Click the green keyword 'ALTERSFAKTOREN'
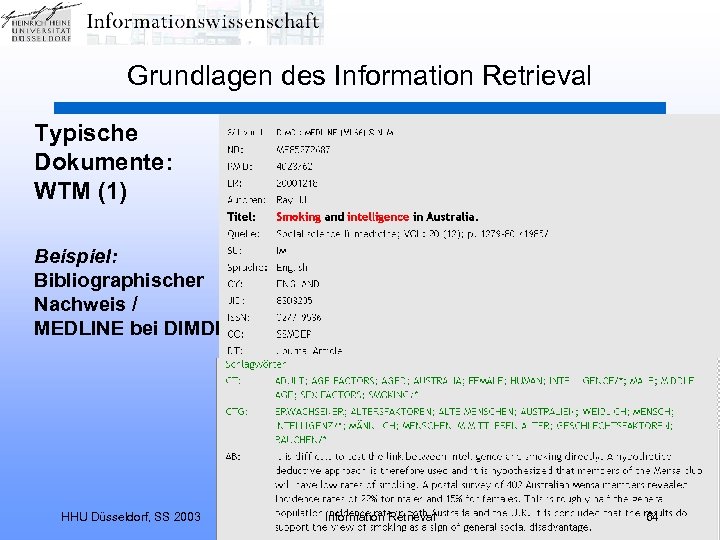The image size is (720, 540). tap(391, 411)
